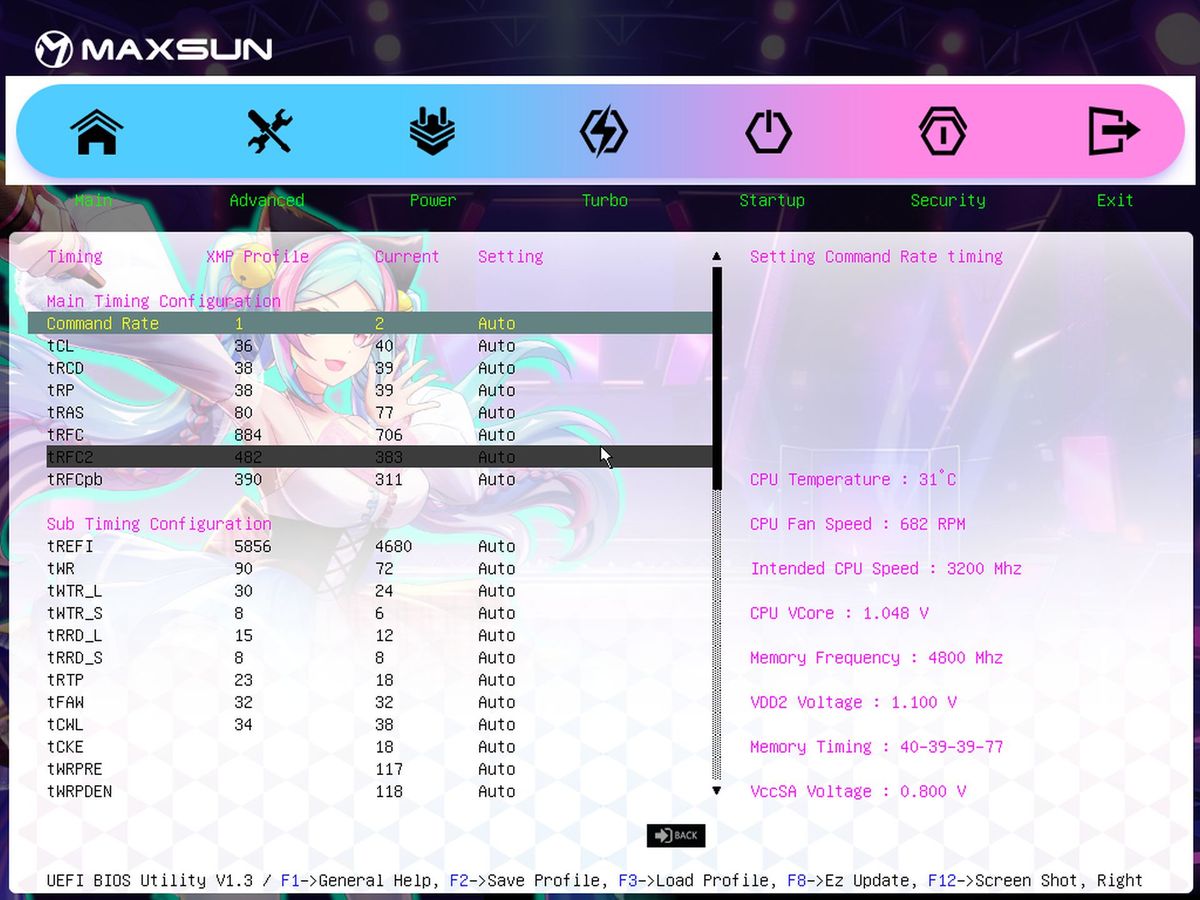
Task: Switch to the Main tab label
Action: [93, 200]
